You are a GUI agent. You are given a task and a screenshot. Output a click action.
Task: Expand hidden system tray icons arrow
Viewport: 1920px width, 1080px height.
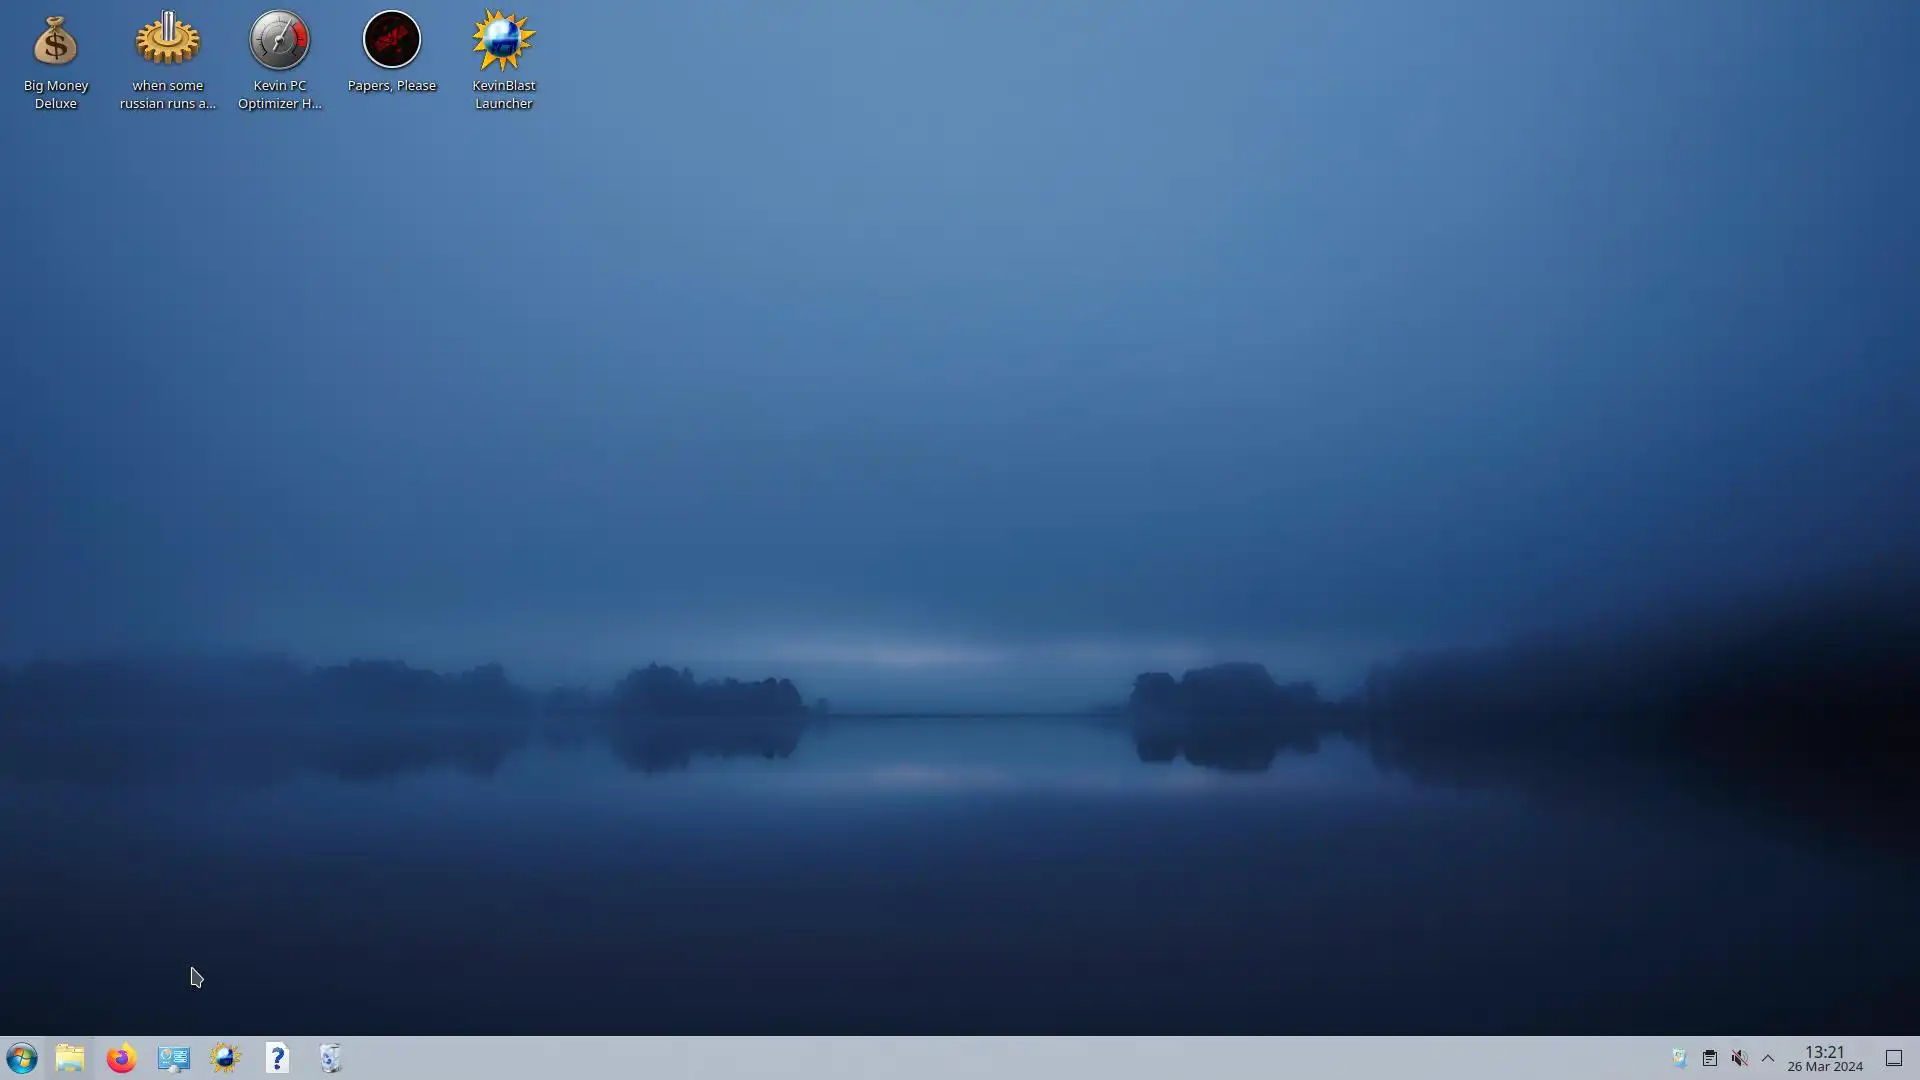click(1768, 1058)
